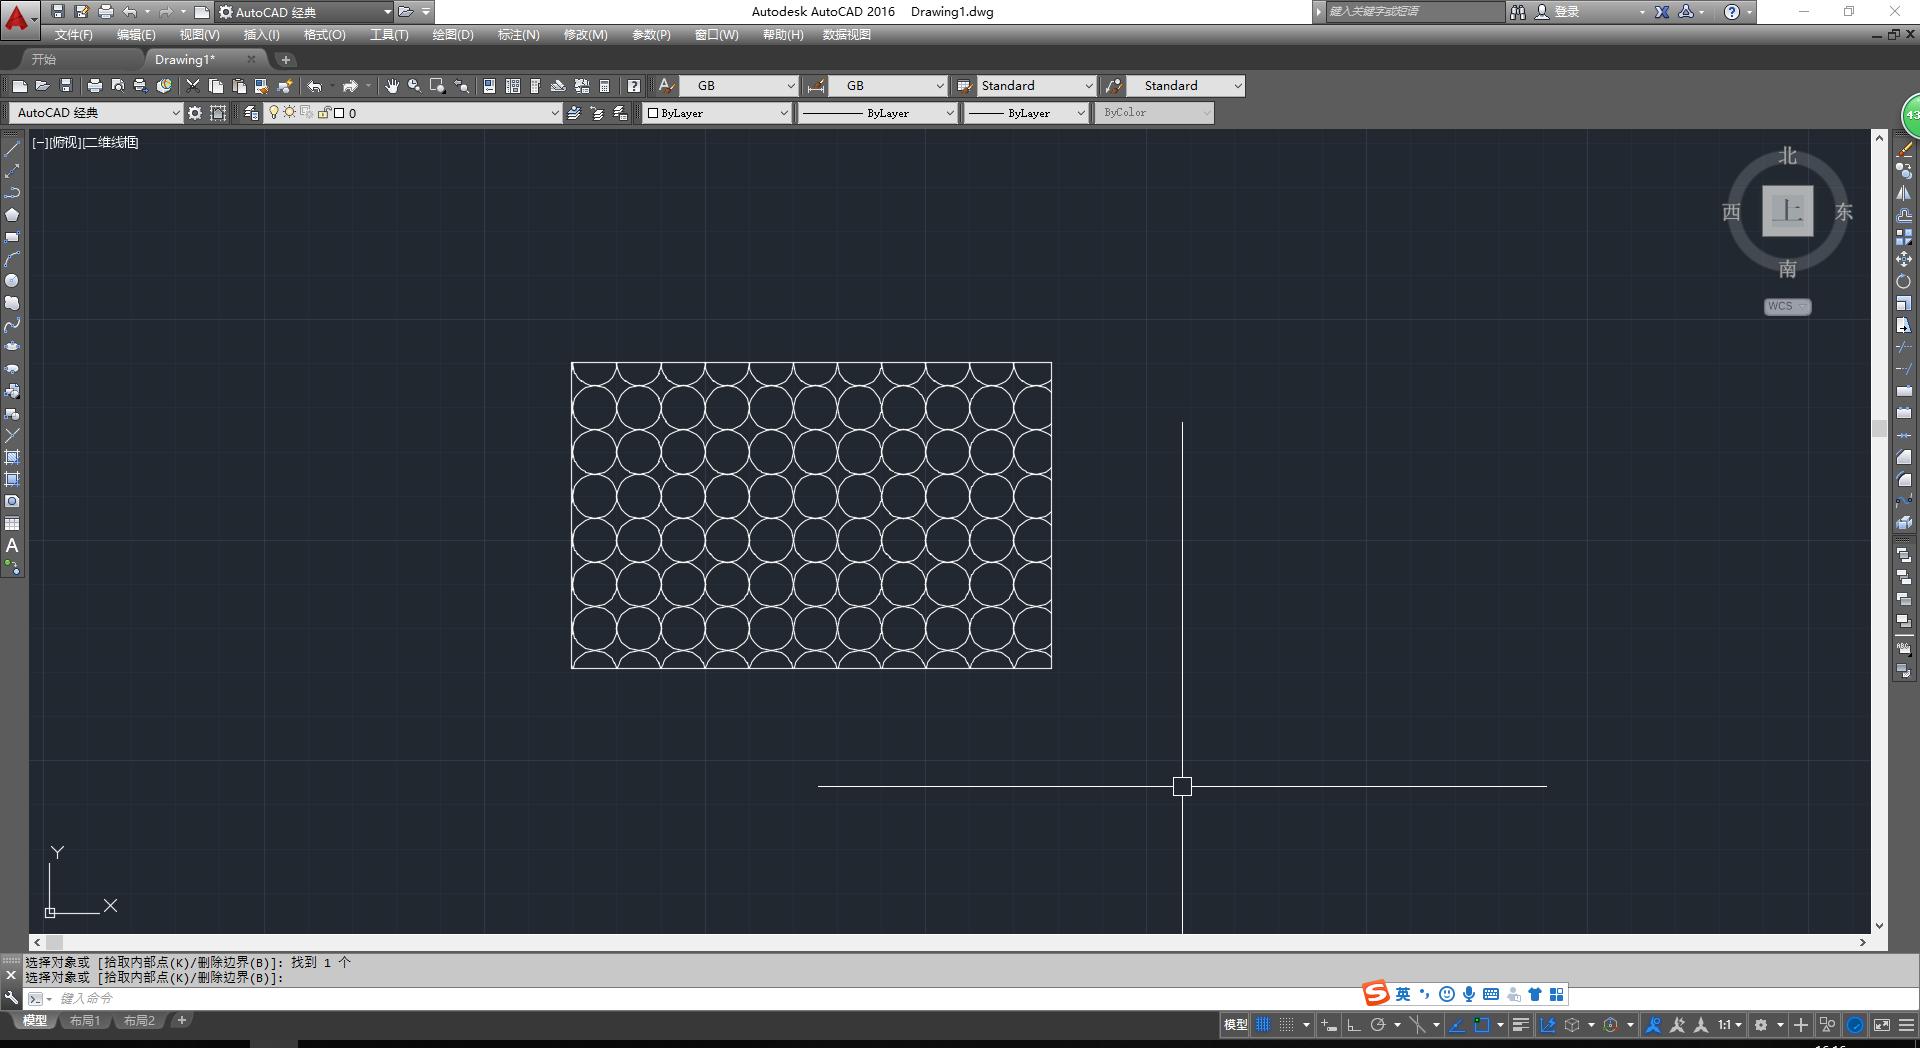Click the Cut scissors icon
1920x1048 pixels.
pos(193,86)
